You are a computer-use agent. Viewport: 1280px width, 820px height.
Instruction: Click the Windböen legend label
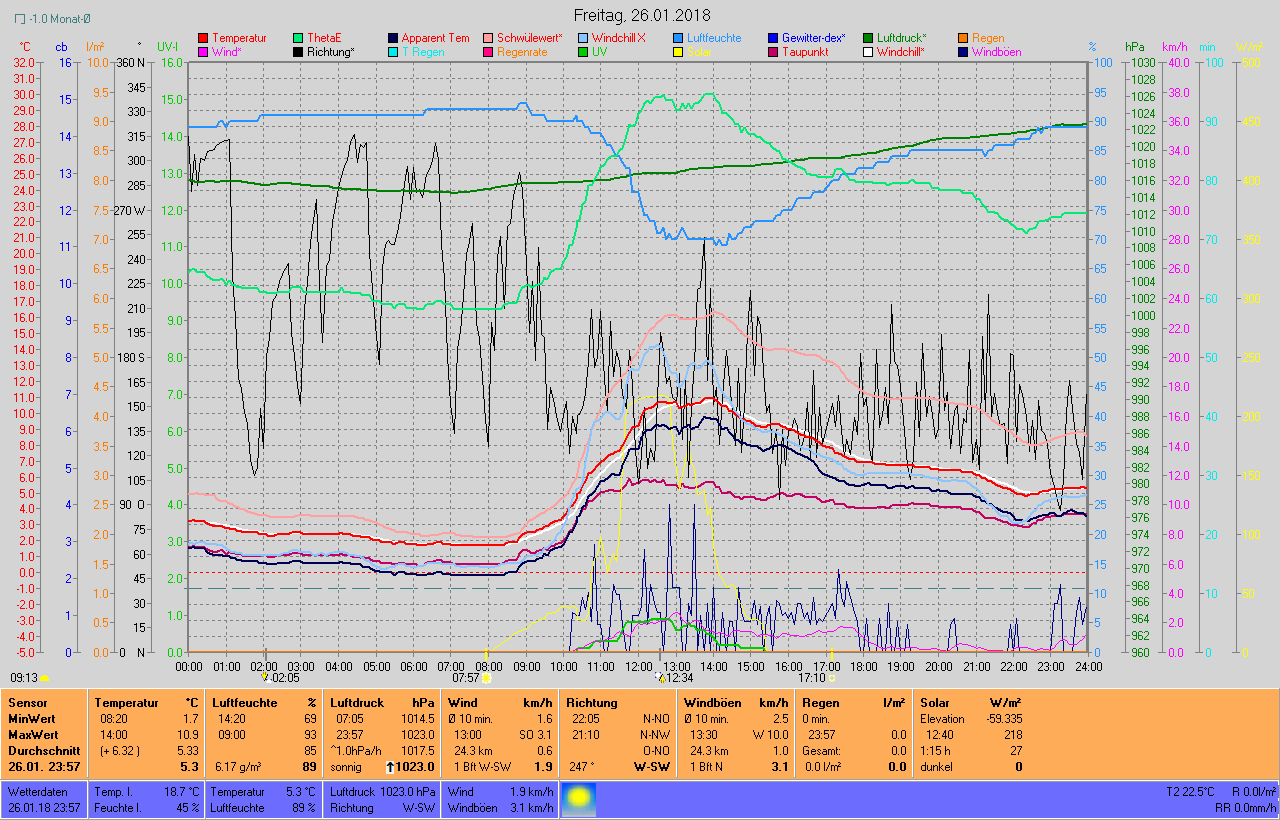997,52
